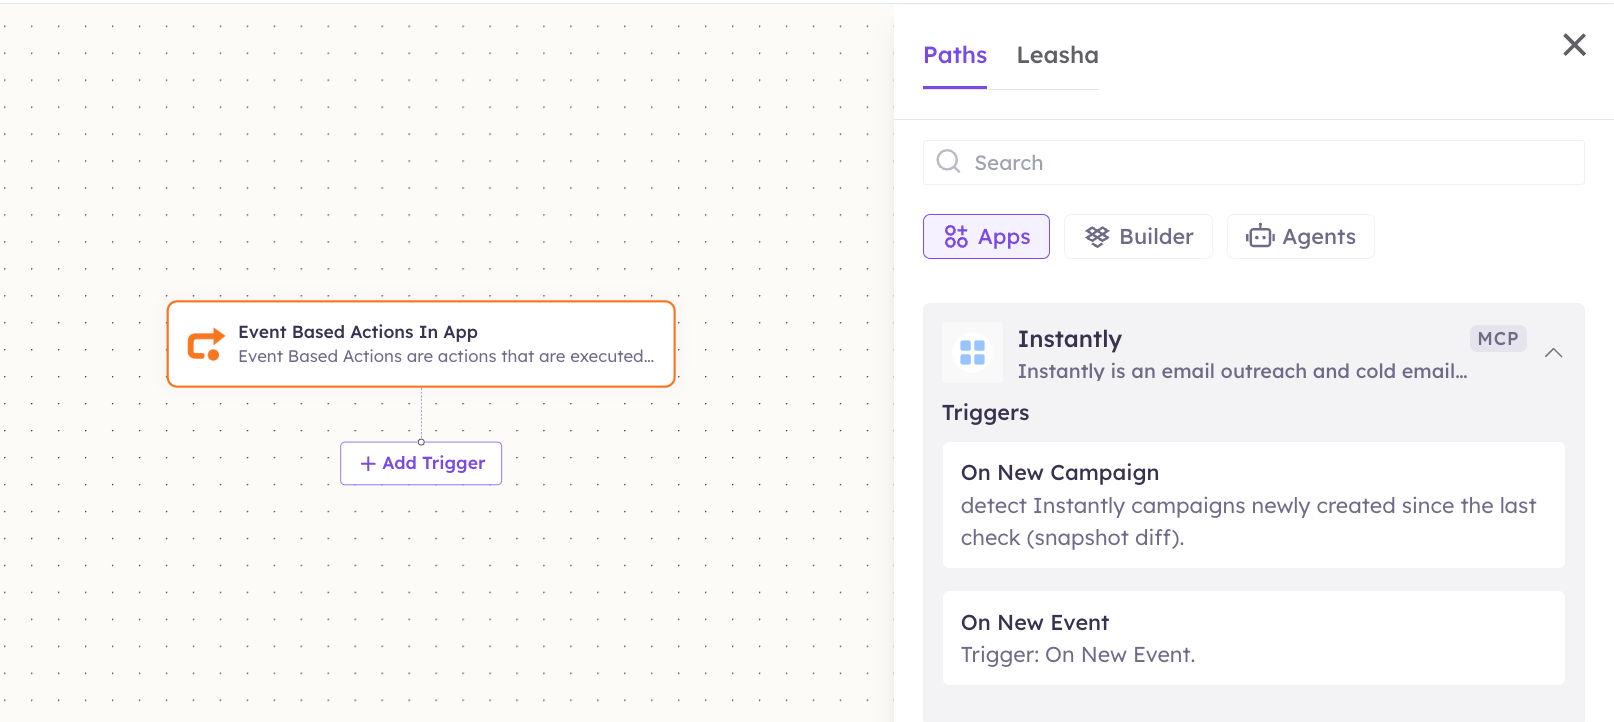The height and width of the screenshot is (722, 1614).
Task: Click the Add Trigger button
Action: click(421, 463)
